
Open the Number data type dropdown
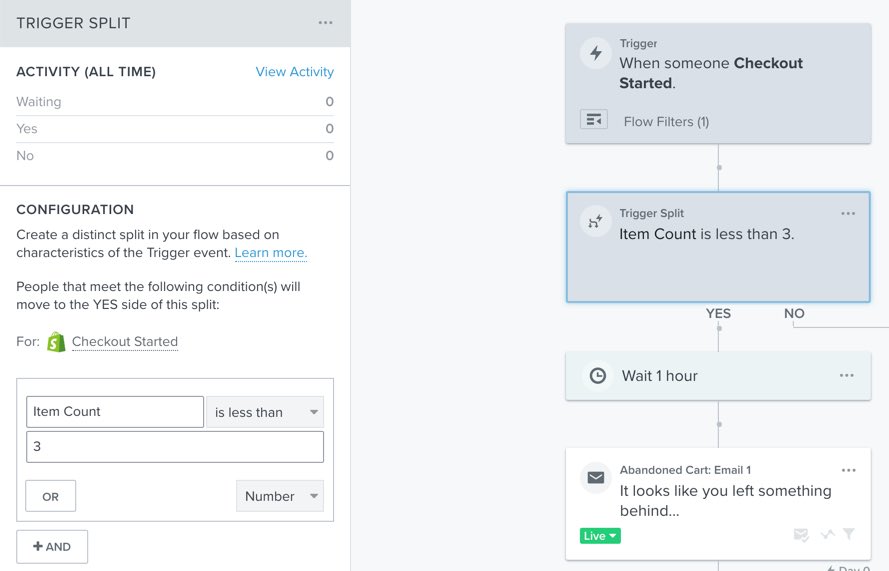point(280,496)
